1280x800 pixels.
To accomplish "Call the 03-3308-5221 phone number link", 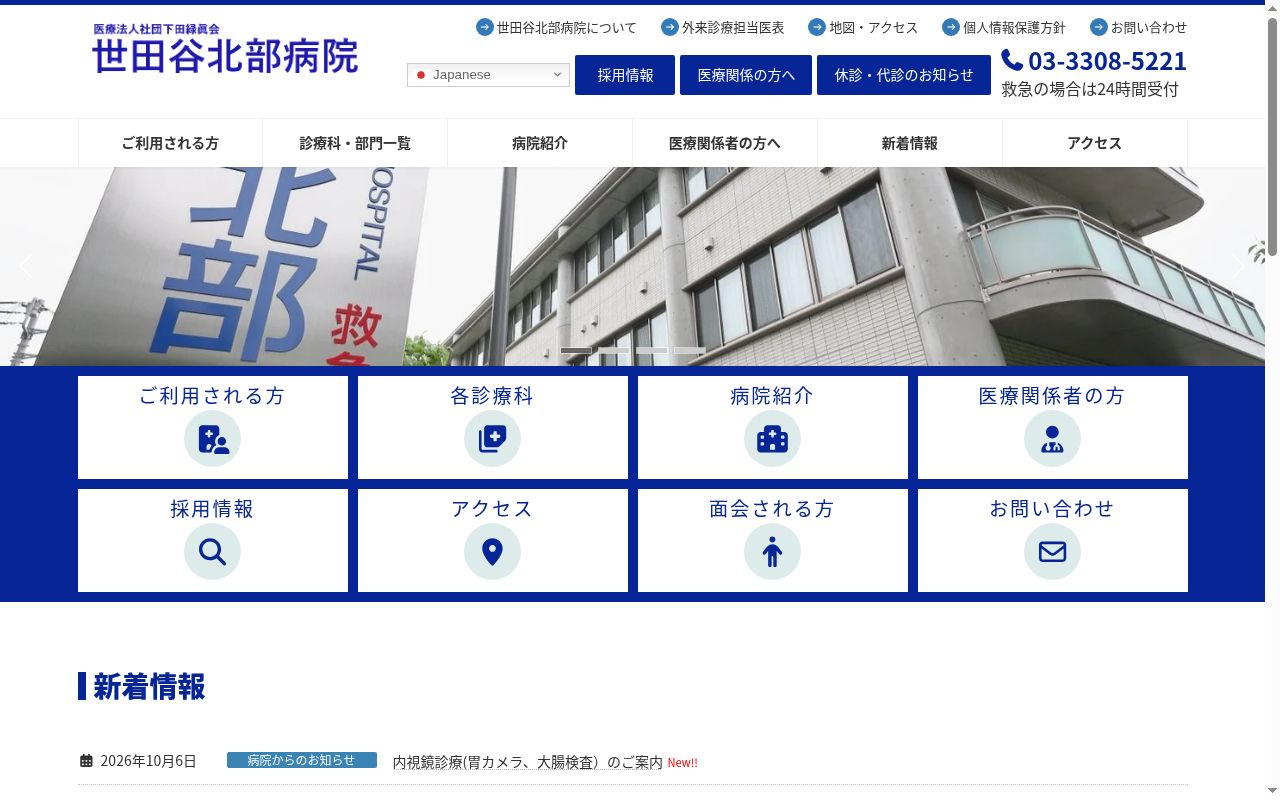I will [x=1107, y=61].
